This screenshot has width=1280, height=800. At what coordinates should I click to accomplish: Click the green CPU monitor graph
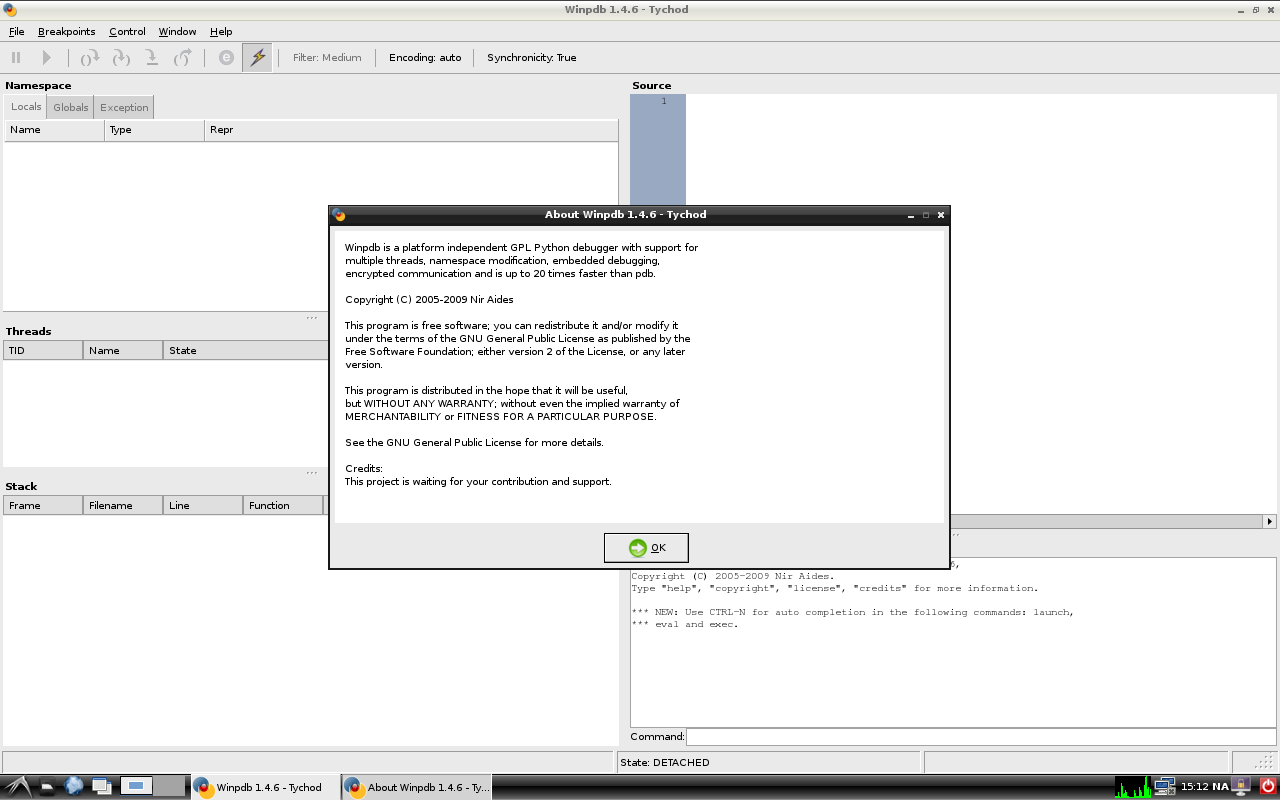(x=1133, y=787)
